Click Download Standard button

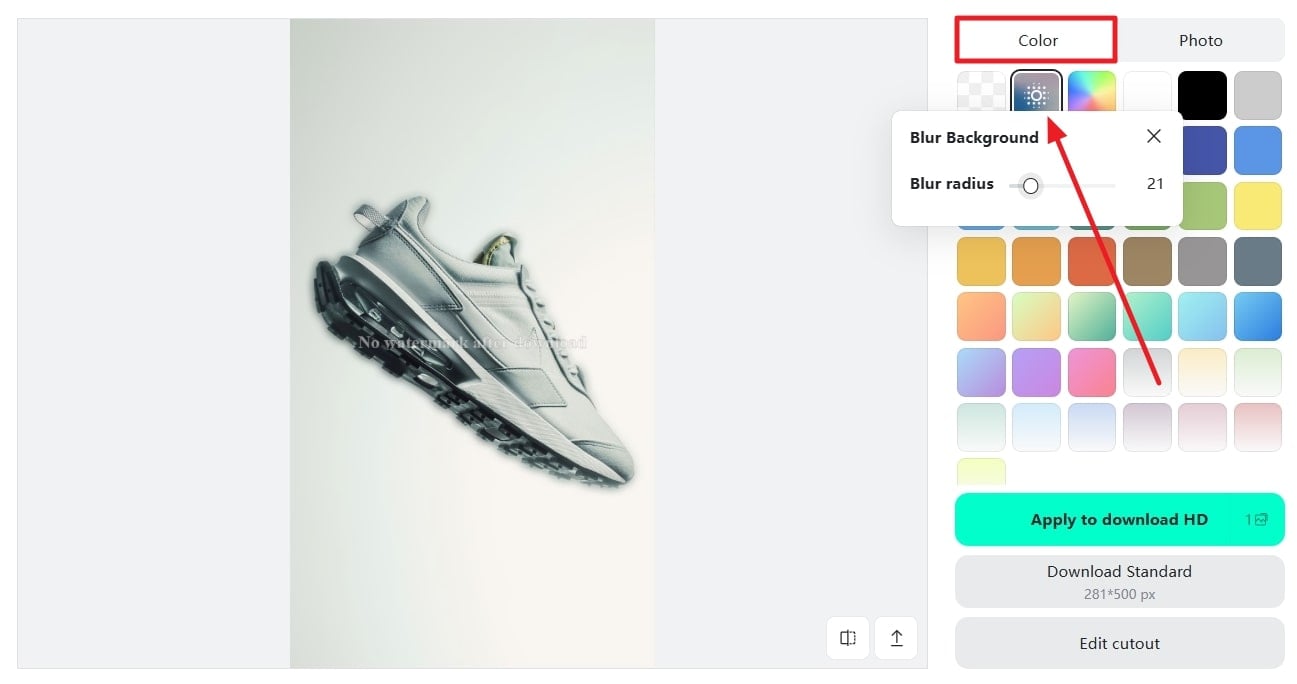pos(1119,581)
